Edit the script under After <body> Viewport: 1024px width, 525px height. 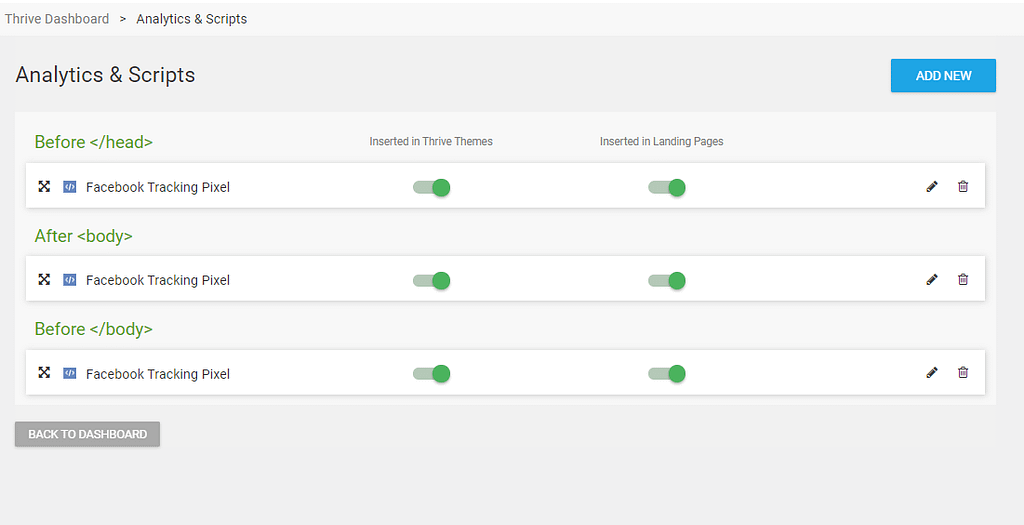(932, 280)
